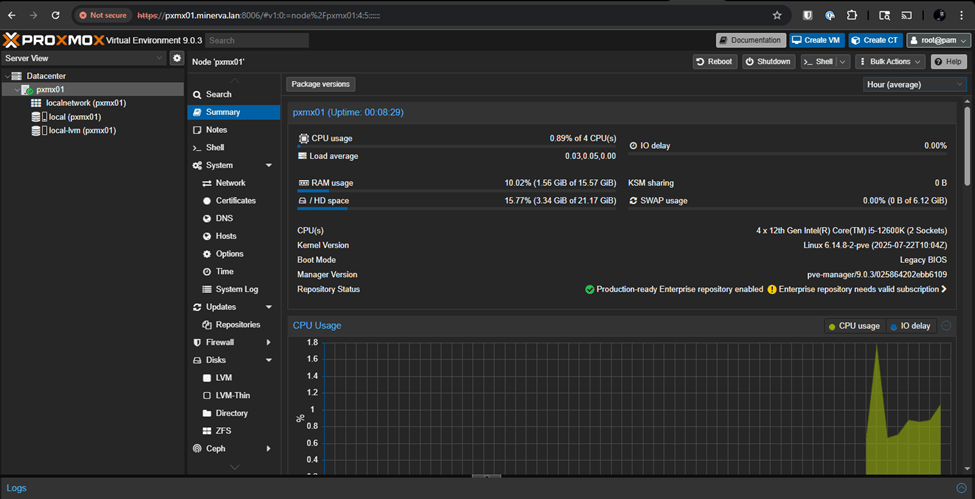This screenshot has width=975, height=499.
Task: Open the Hour (average) timeframe dropdown
Action: [x=915, y=85]
